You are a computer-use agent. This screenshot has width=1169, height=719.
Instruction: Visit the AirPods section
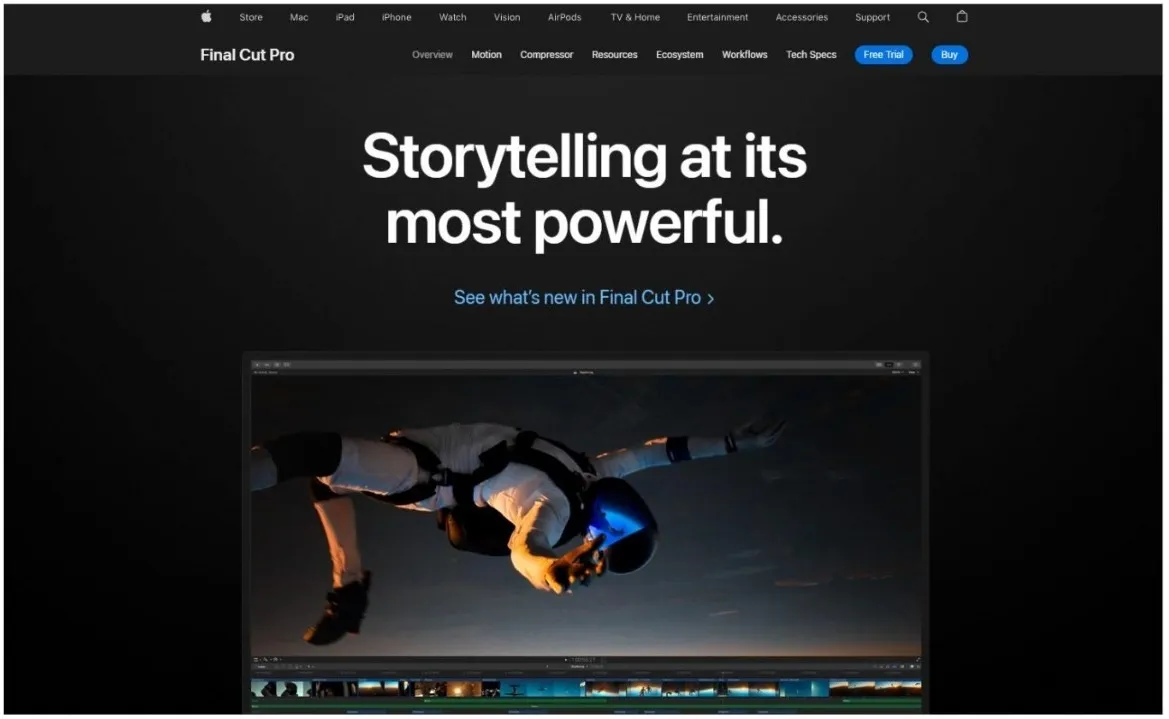pos(564,17)
